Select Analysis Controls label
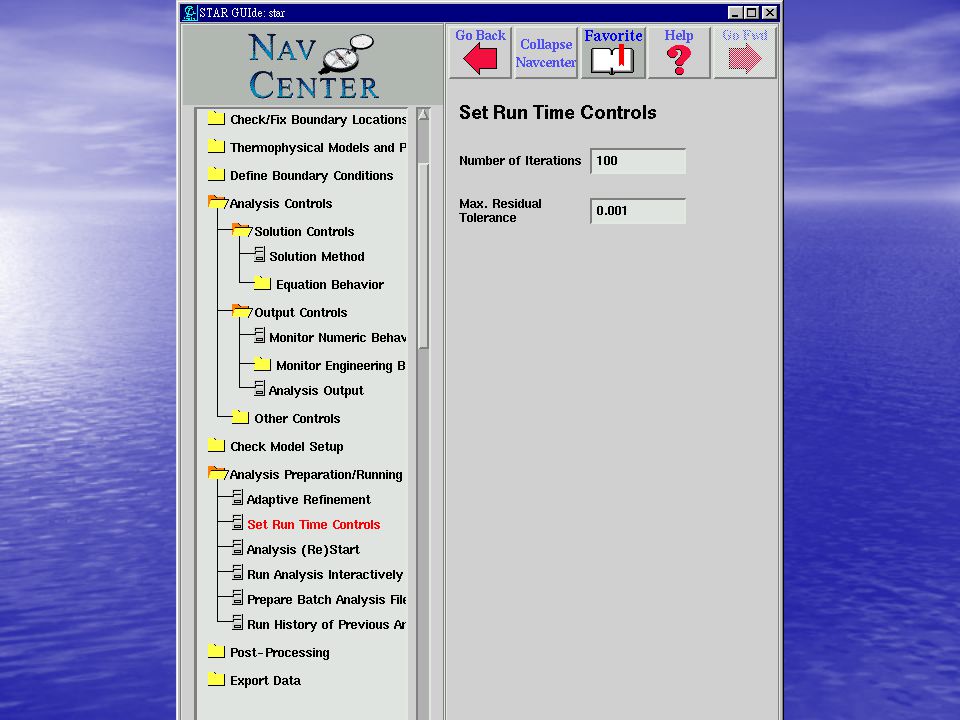 point(281,204)
